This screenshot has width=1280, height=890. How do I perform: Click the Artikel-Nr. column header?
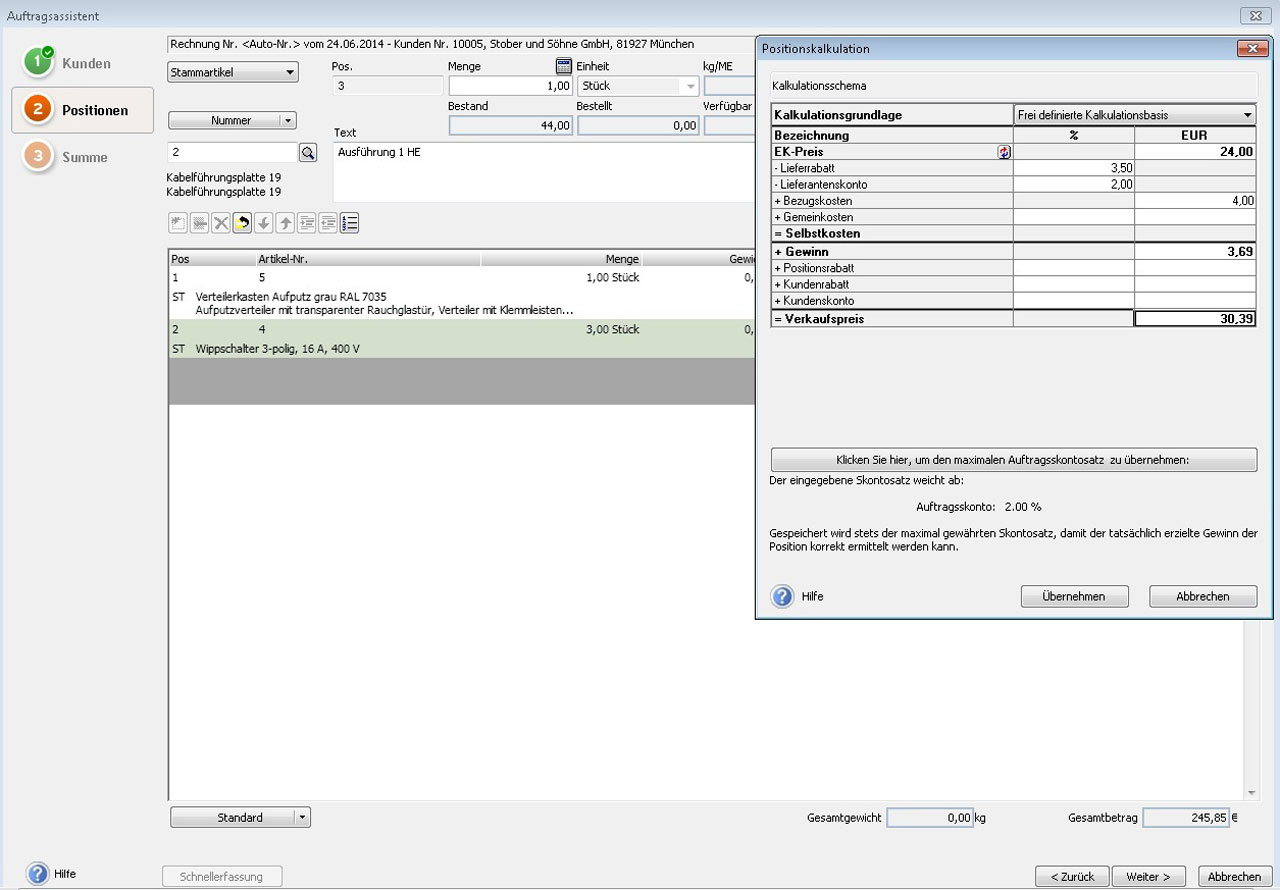(368, 259)
